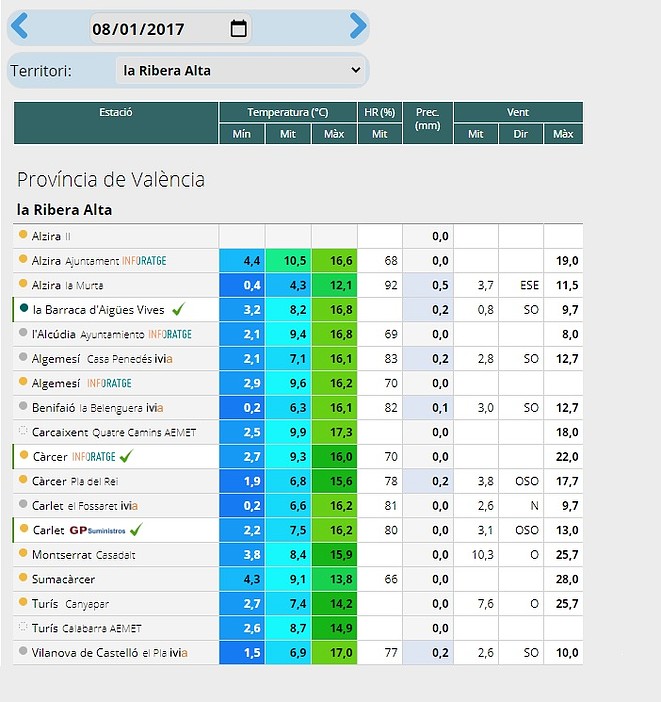Click the Estació column header
This screenshot has height=702, width=661.
click(116, 123)
